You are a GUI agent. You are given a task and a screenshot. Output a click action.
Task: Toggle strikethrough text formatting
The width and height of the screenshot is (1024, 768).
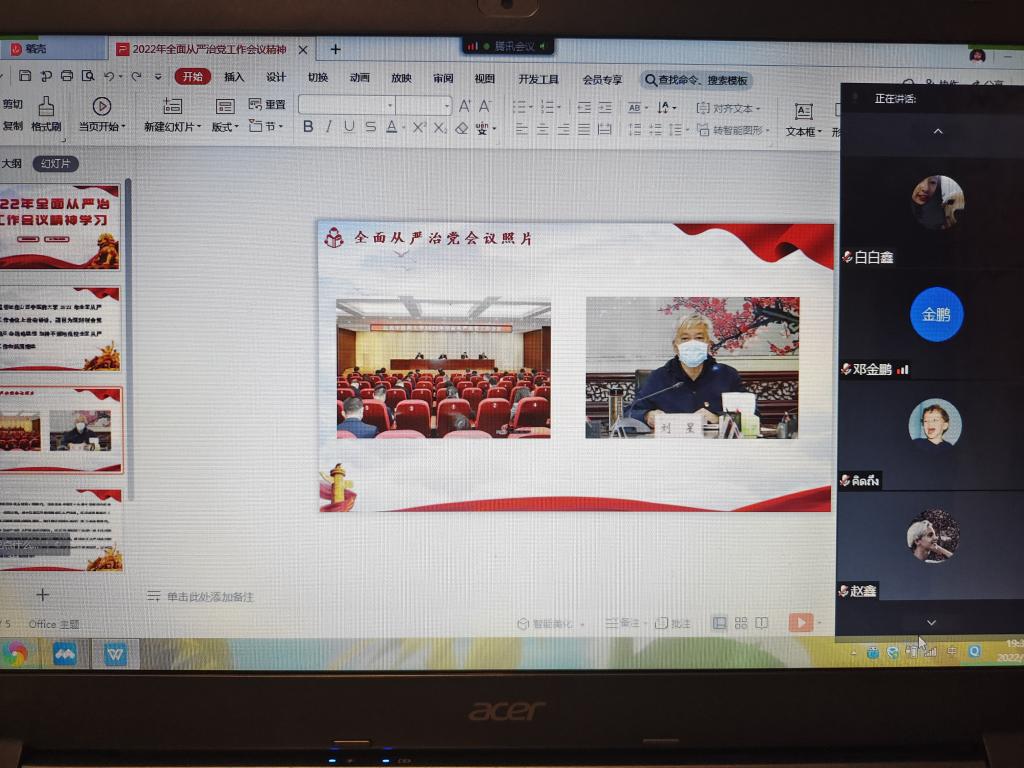pyautogui.click(x=370, y=127)
